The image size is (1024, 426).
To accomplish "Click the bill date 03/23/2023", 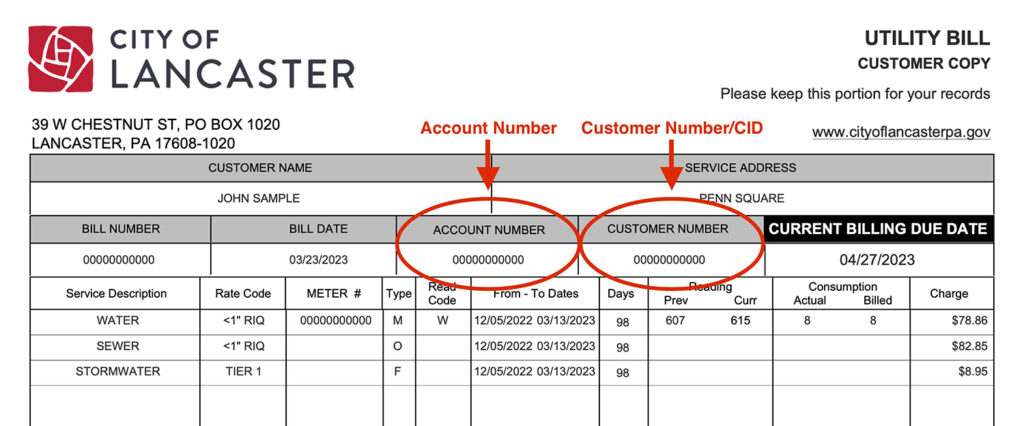I will 319,260.
